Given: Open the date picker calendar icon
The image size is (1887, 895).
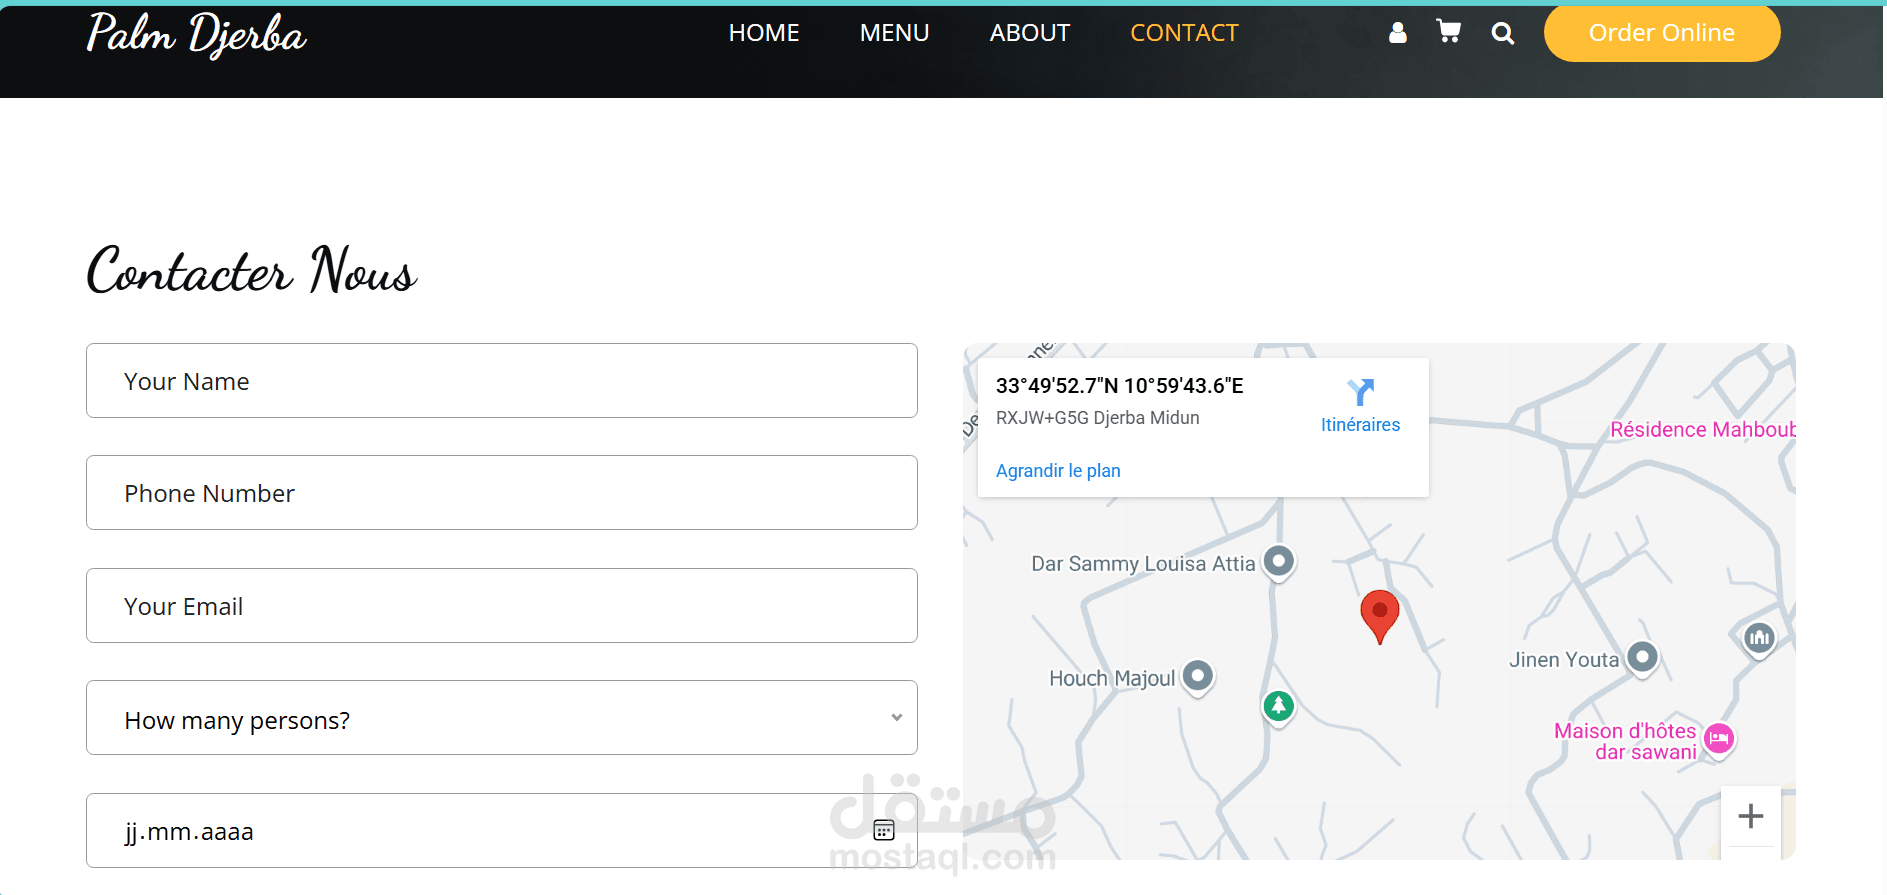Looking at the screenshot, I should 884,830.
